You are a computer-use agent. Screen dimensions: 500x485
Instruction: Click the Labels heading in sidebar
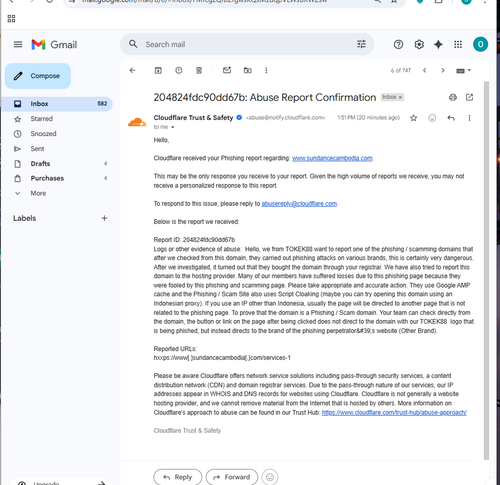25,218
